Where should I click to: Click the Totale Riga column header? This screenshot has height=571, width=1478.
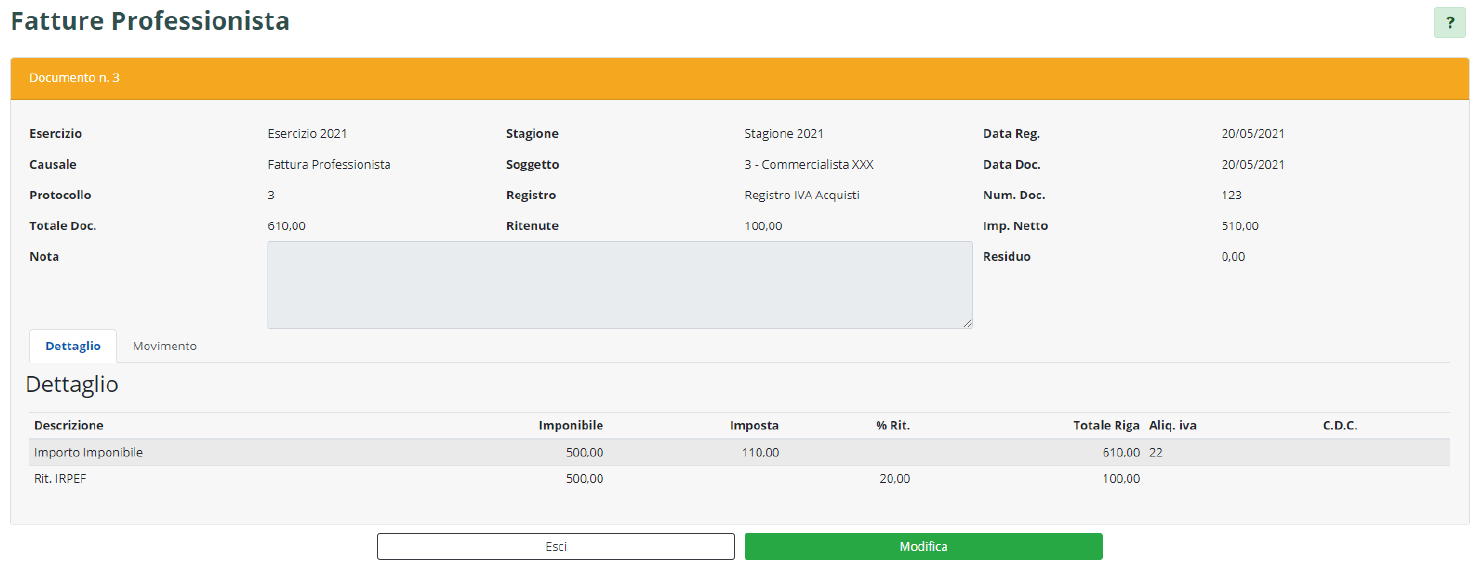1106,426
